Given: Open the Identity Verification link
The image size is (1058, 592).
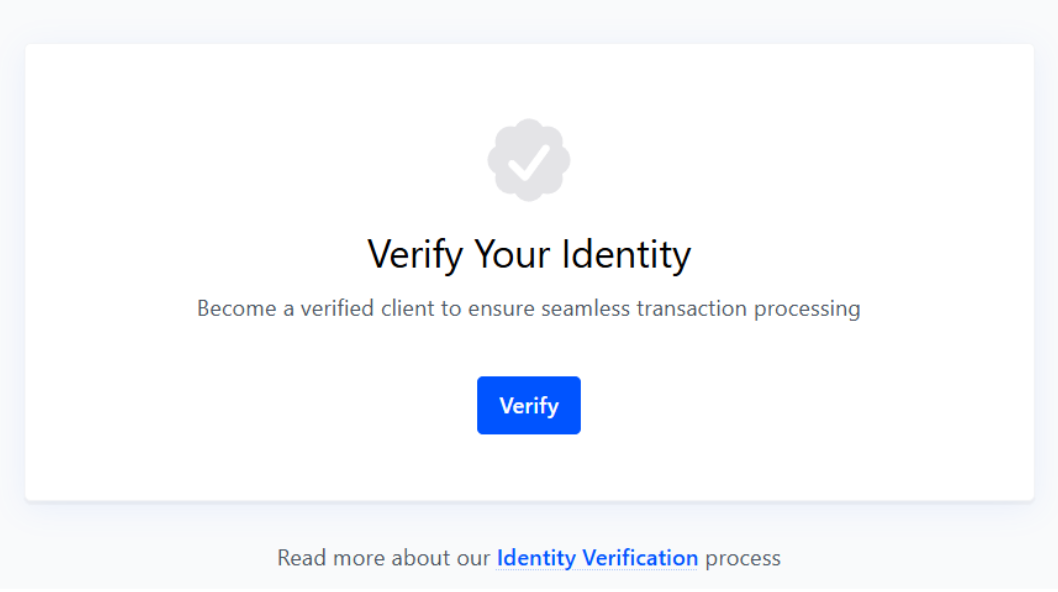Looking at the screenshot, I should pyautogui.click(x=597, y=558).
